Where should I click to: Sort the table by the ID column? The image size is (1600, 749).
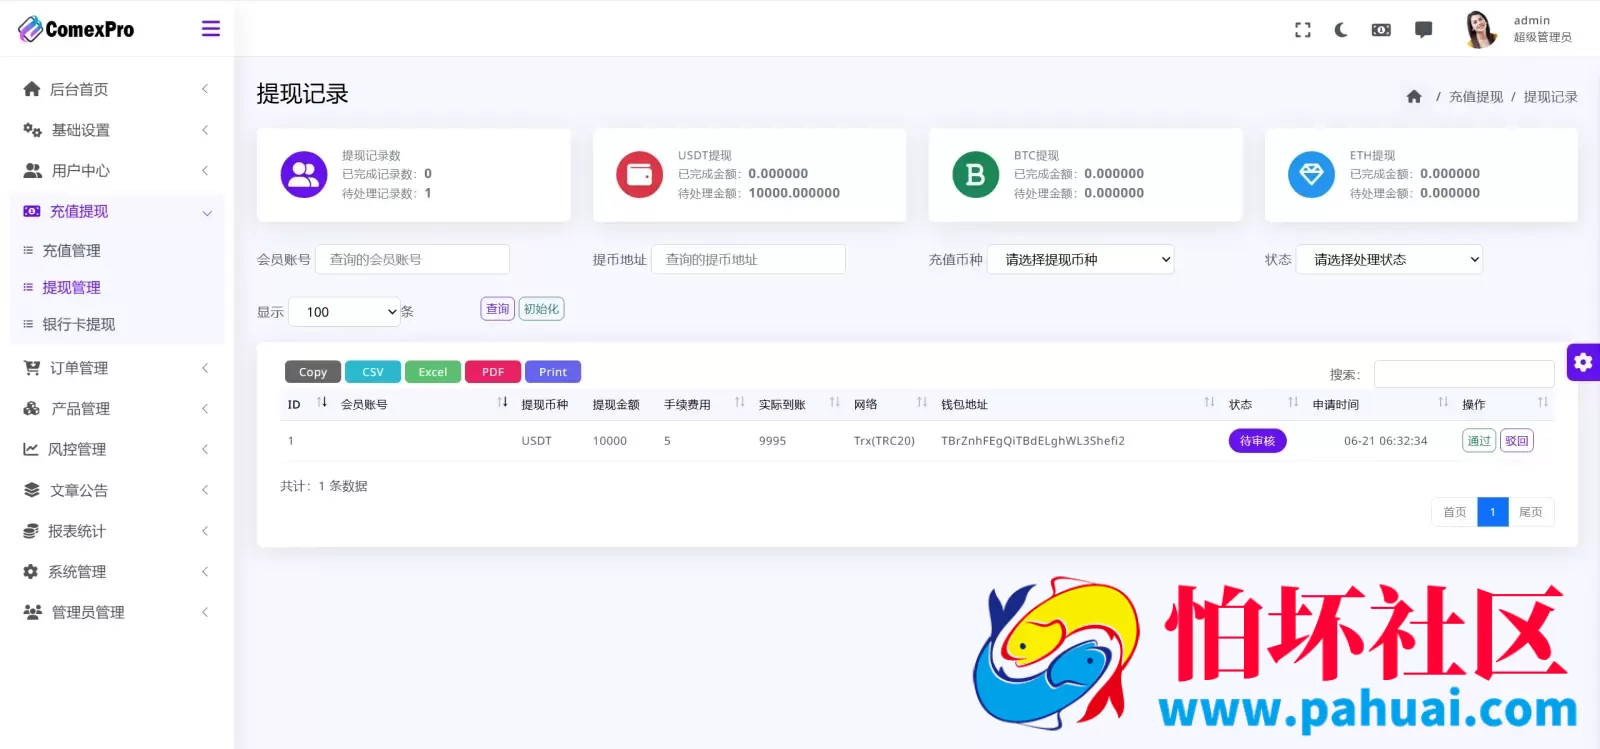(307, 404)
